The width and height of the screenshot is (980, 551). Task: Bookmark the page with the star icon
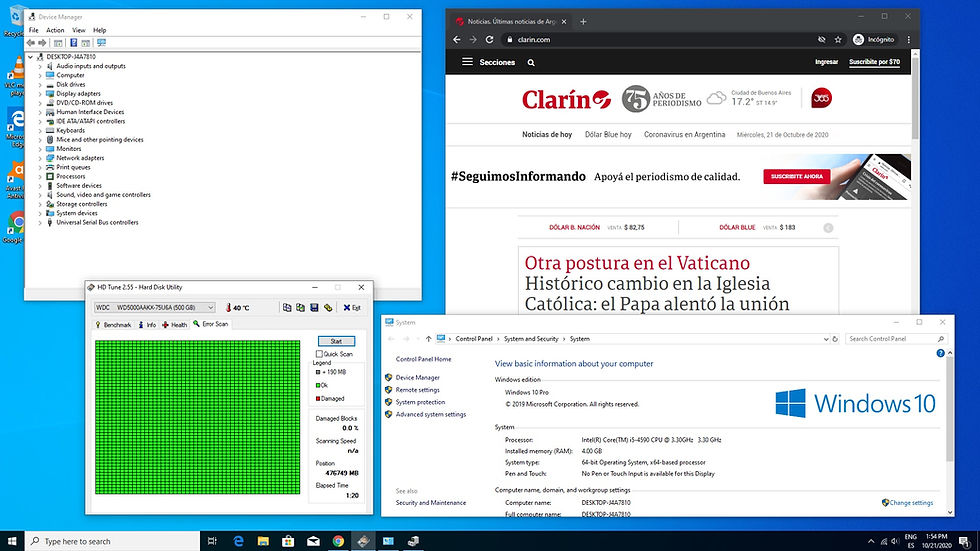click(x=838, y=39)
